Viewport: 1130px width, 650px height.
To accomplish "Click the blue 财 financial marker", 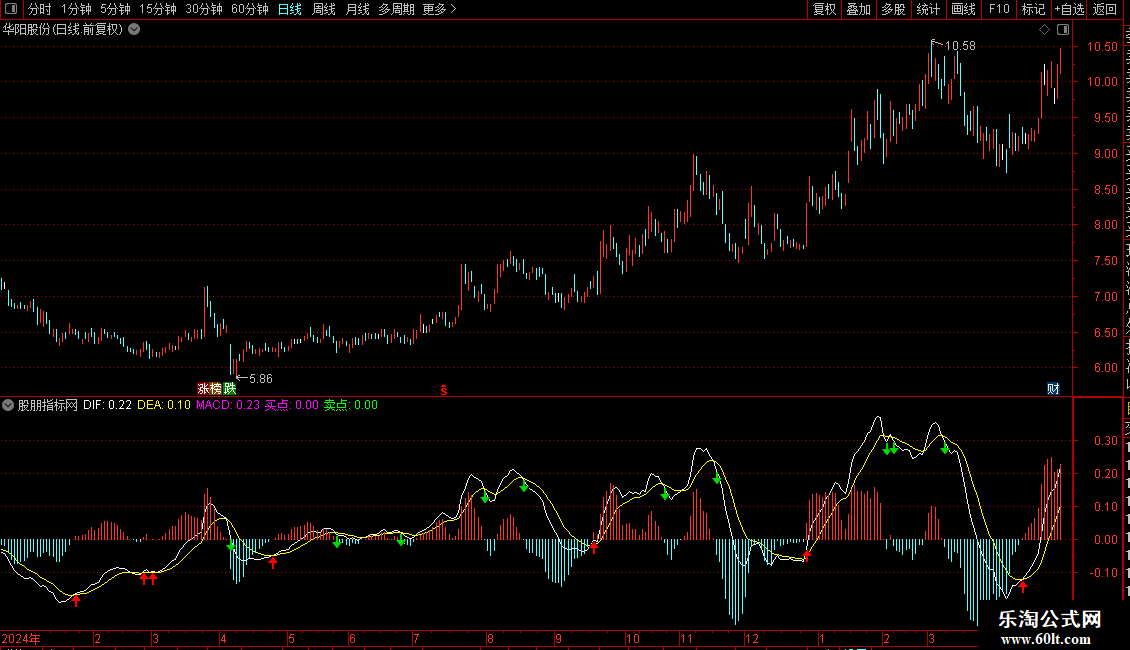I will 1053,389.
